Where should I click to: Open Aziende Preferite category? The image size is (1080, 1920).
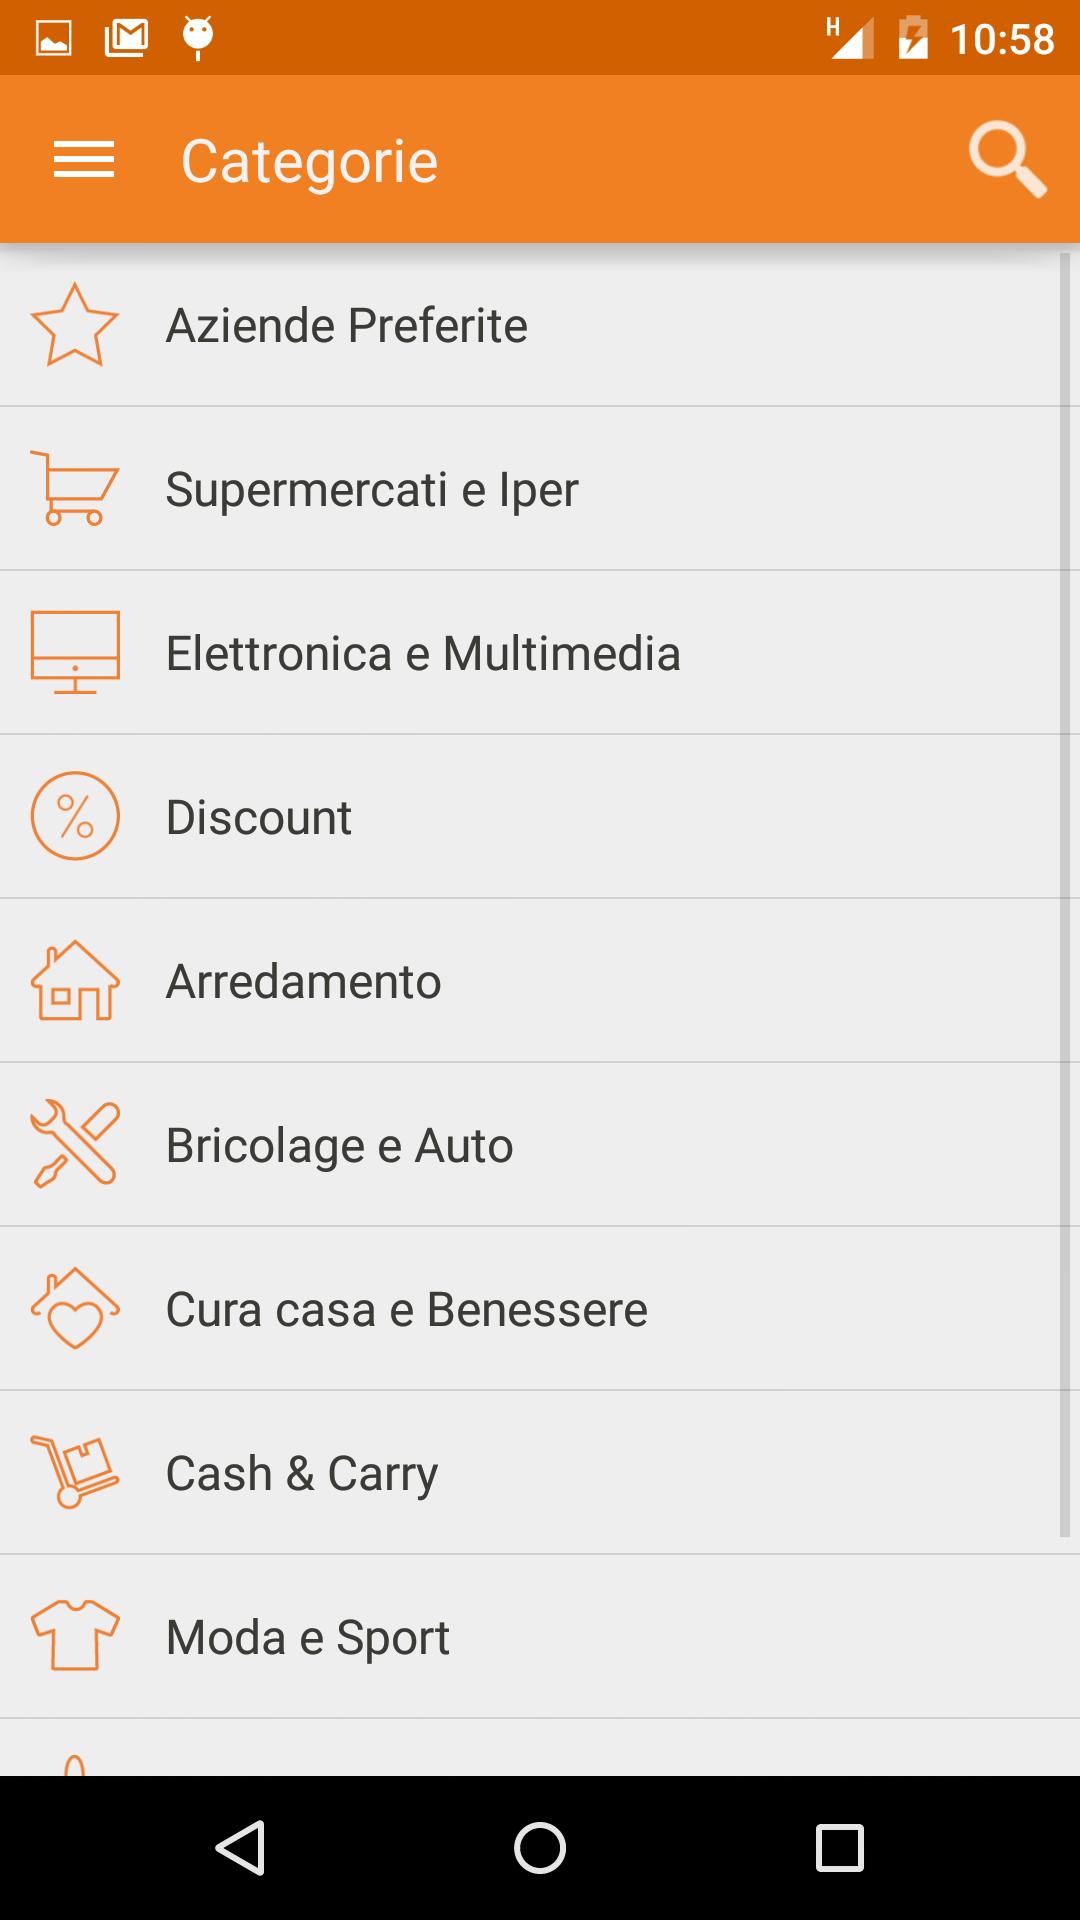[347, 326]
